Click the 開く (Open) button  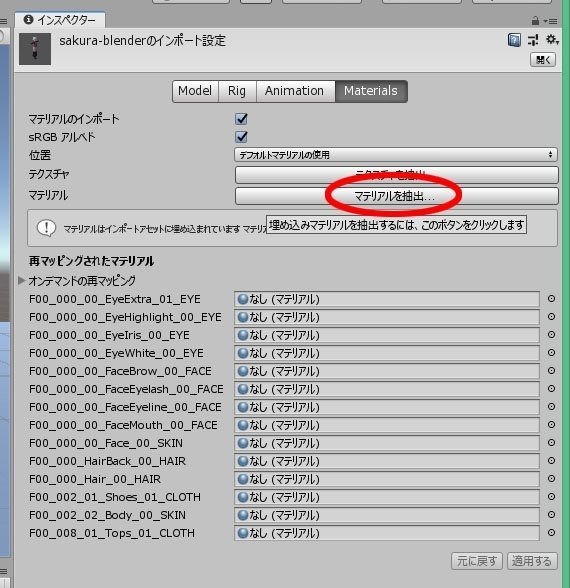coord(543,60)
